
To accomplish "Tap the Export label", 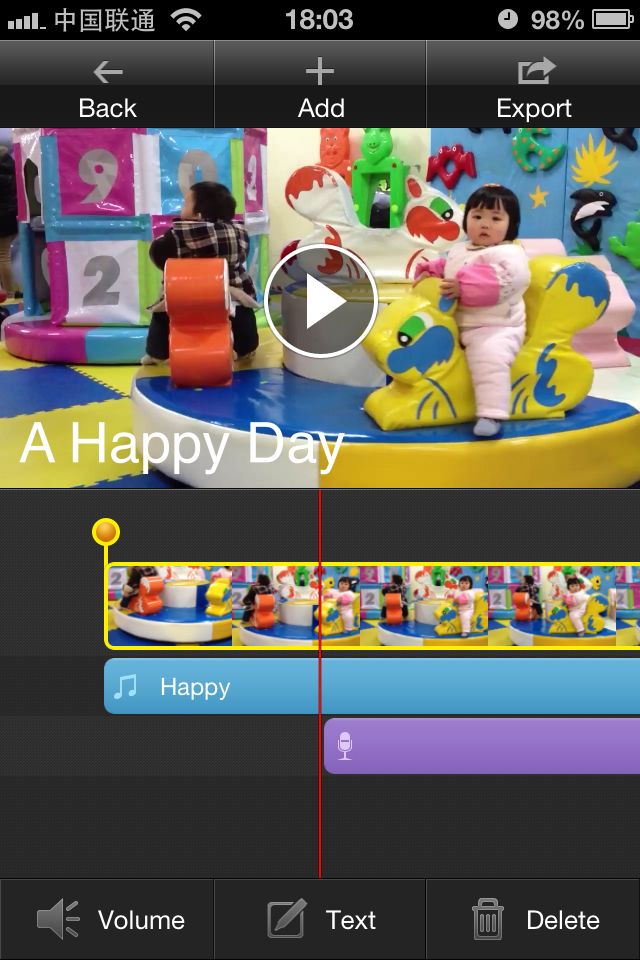I will [534, 108].
